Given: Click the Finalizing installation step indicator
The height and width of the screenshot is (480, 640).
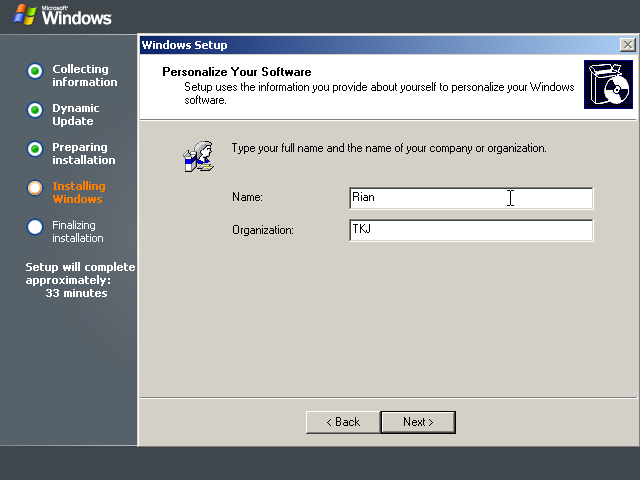Looking at the screenshot, I should [35, 227].
